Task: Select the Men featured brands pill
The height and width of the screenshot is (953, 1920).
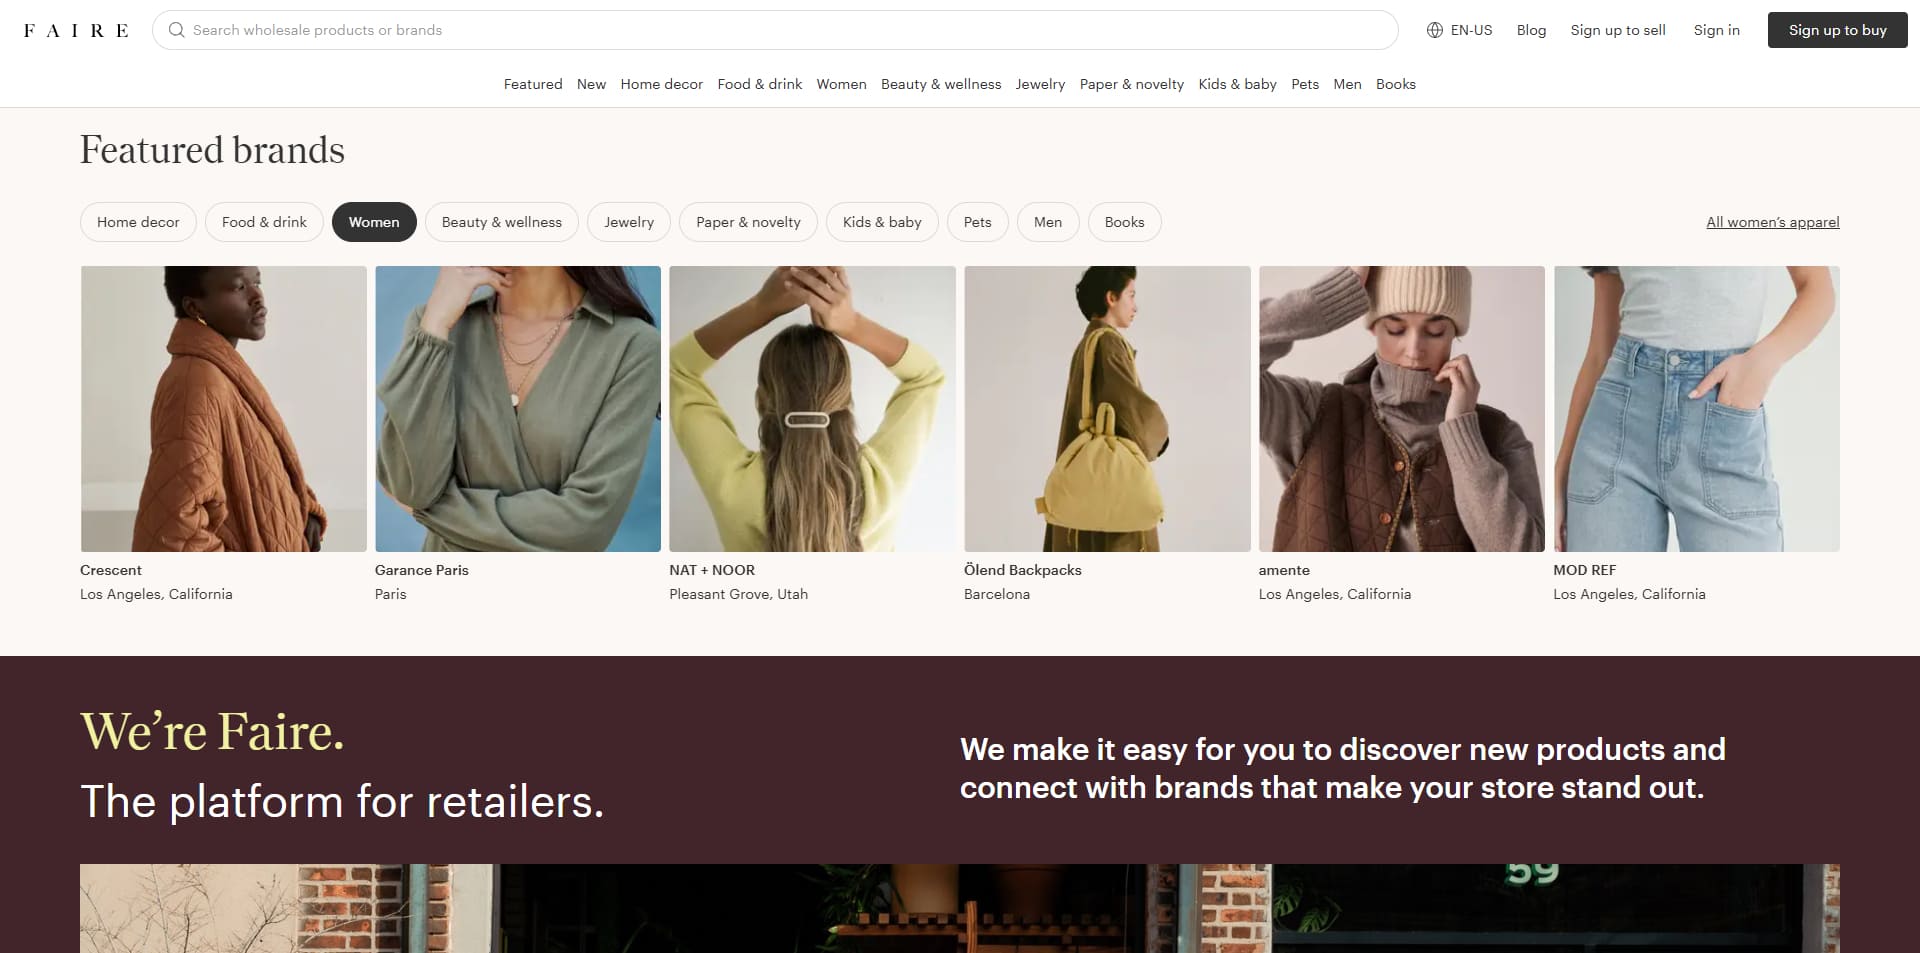Action: (1048, 222)
